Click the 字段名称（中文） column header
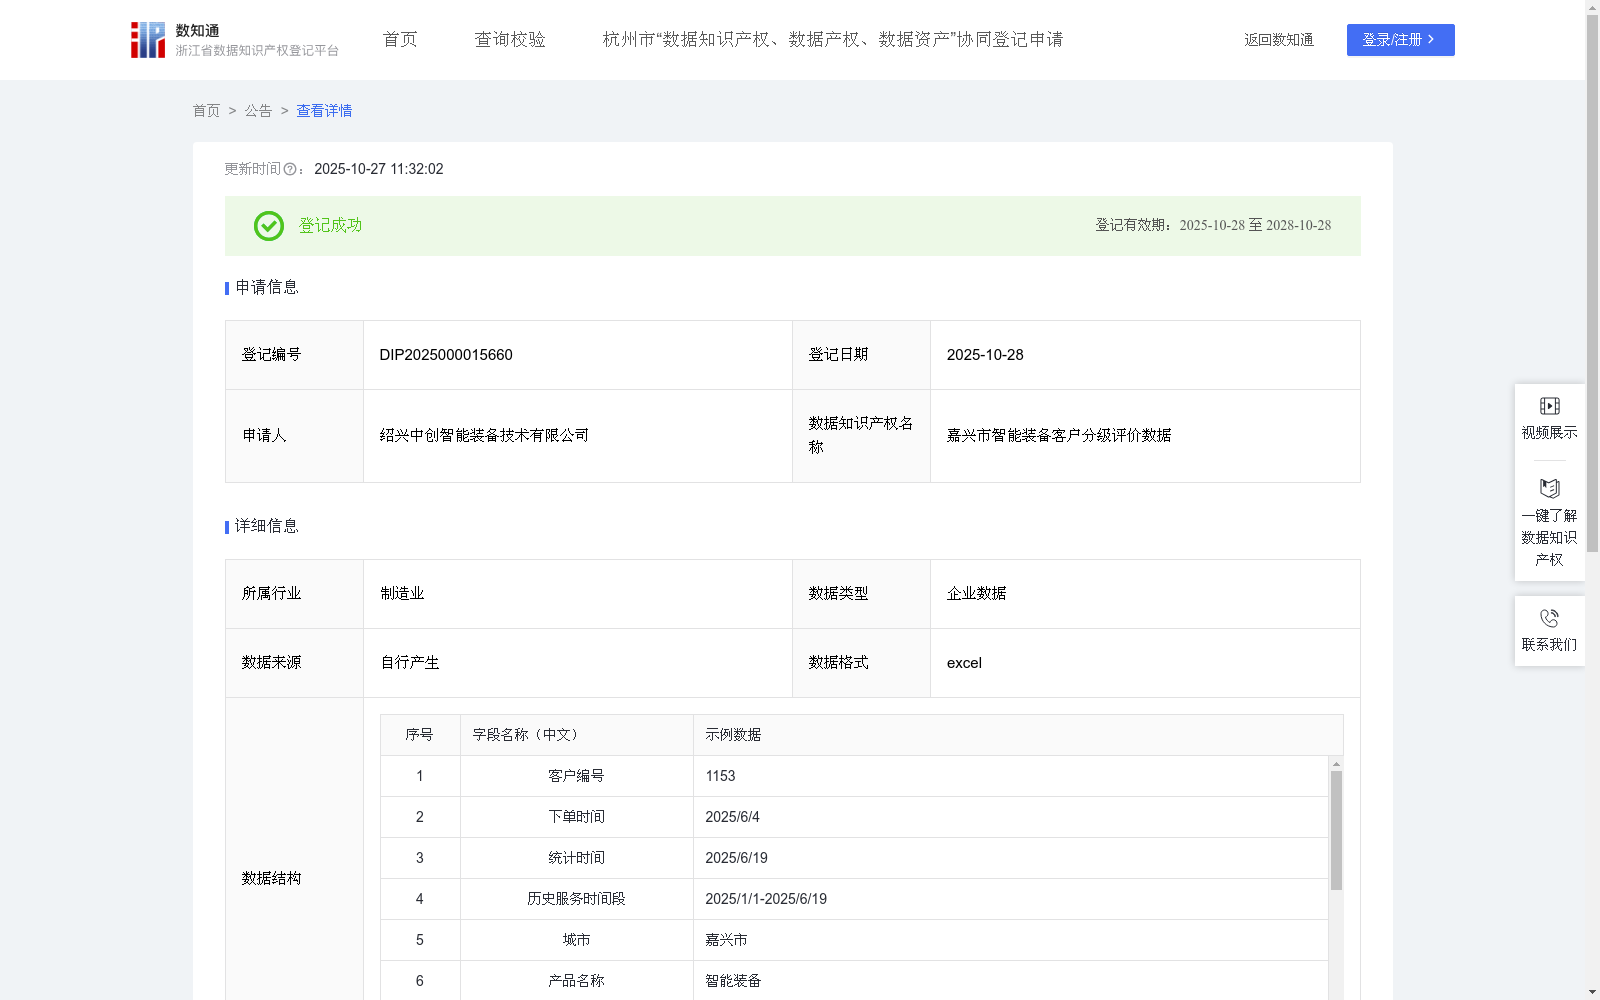Screen dimensions: 1600x1000 pos(526,735)
